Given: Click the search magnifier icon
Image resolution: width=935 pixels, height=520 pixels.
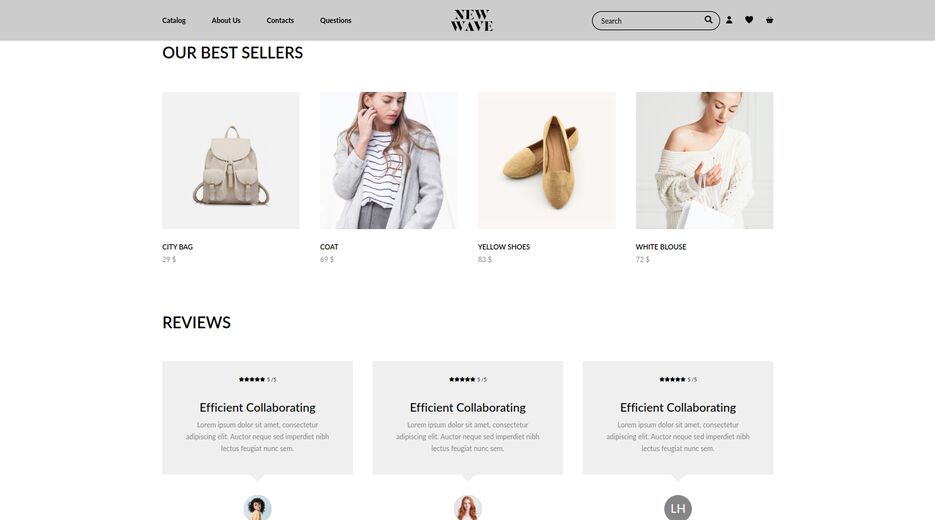Looking at the screenshot, I should 708,20.
